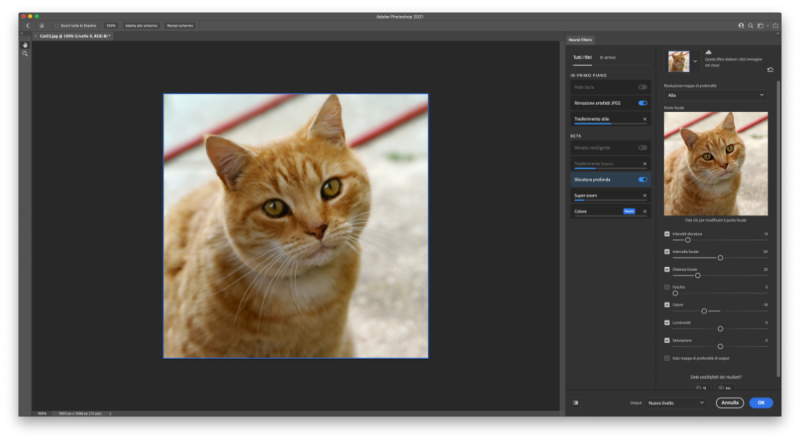Toggle Rimozione artefatti JPEG filter off
Viewport: 800px width, 441px height.
[x=642, y=102]
